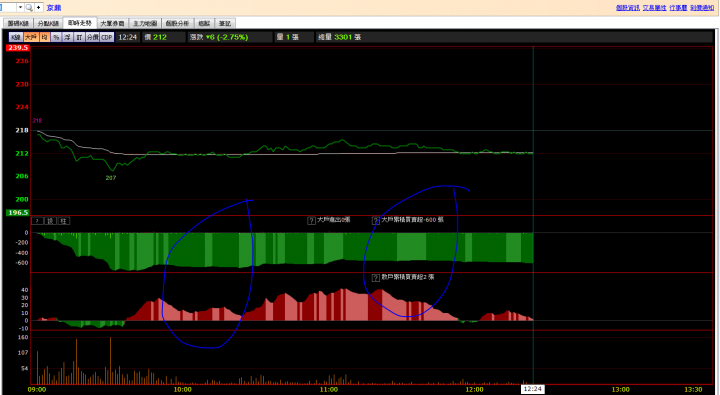Image resolution: width=720 pixels, height=395 pixels.
Task: Open the 筆記 notes tab
Action: 225,23
